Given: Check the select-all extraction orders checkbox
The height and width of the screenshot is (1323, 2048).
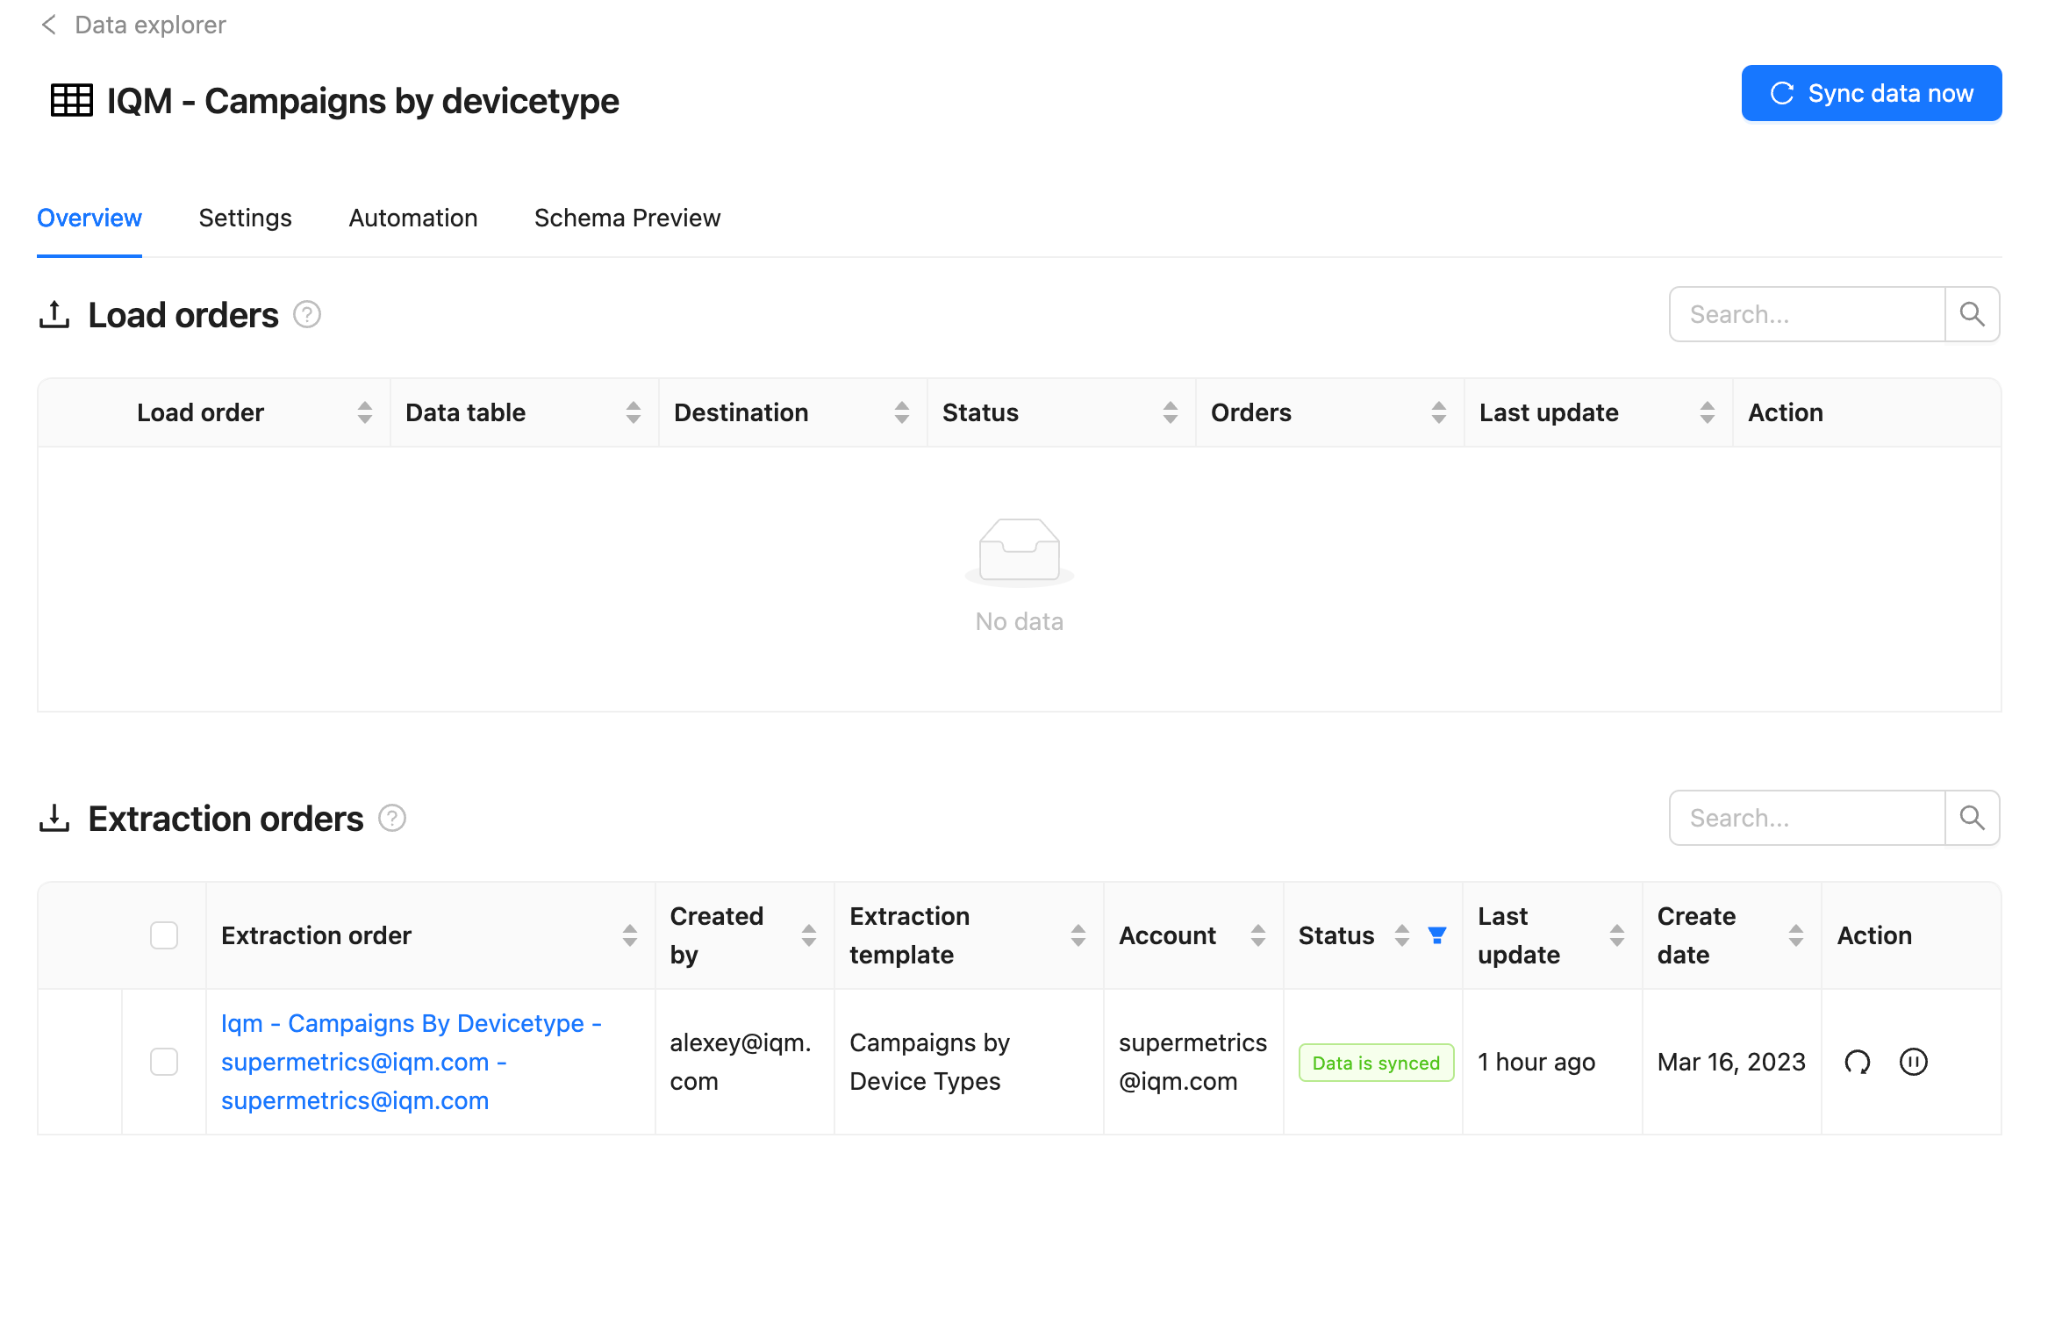Looking at the screenshot, I should click(x=164, y=935).
